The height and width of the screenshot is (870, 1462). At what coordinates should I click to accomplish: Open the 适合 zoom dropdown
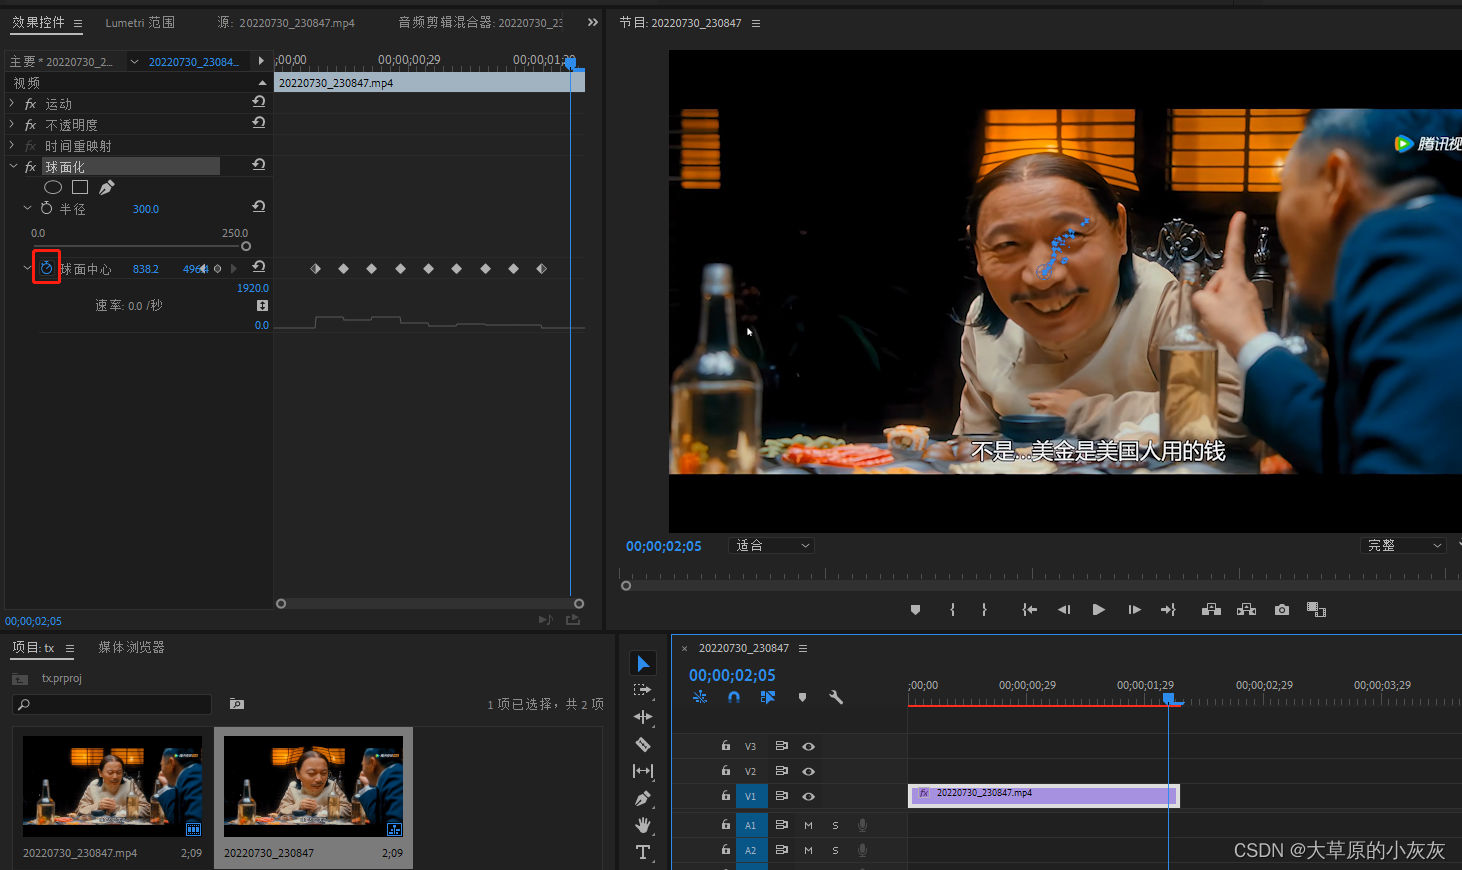point(772,545)
